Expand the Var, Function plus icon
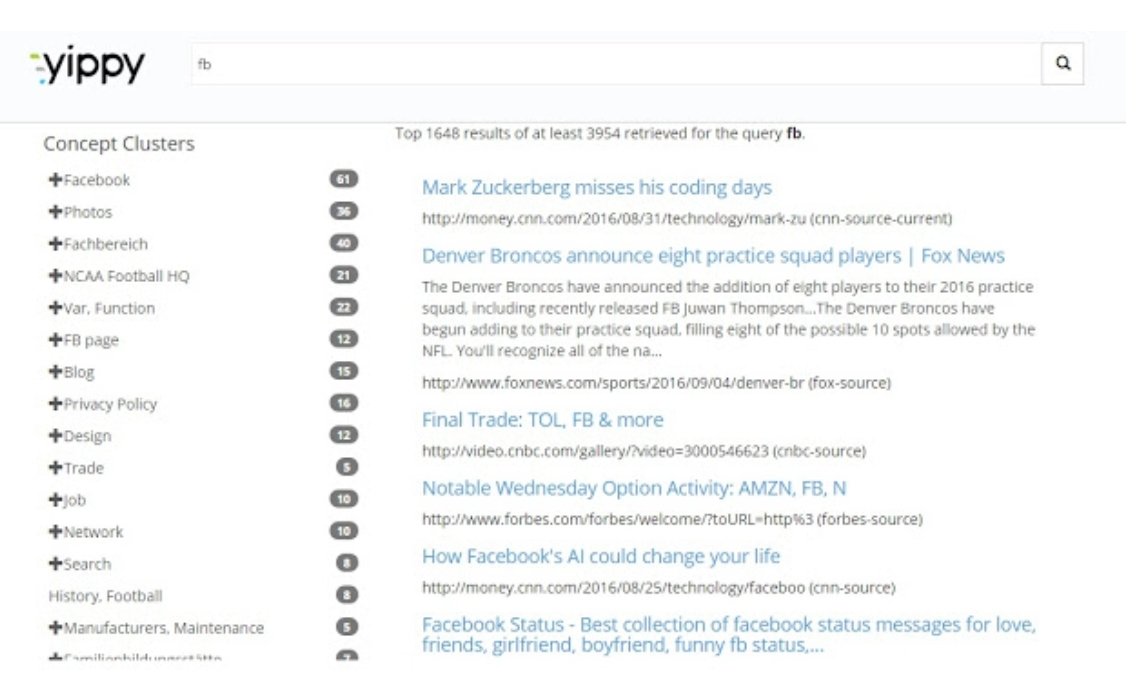1143x690 pixels. [x=55, y=307]
